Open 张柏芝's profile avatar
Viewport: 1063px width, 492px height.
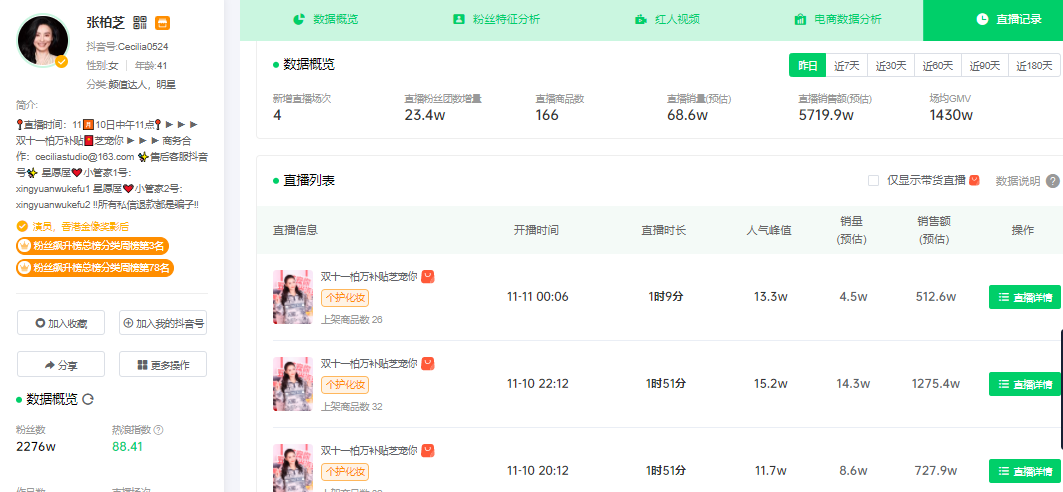pos(43,41)
